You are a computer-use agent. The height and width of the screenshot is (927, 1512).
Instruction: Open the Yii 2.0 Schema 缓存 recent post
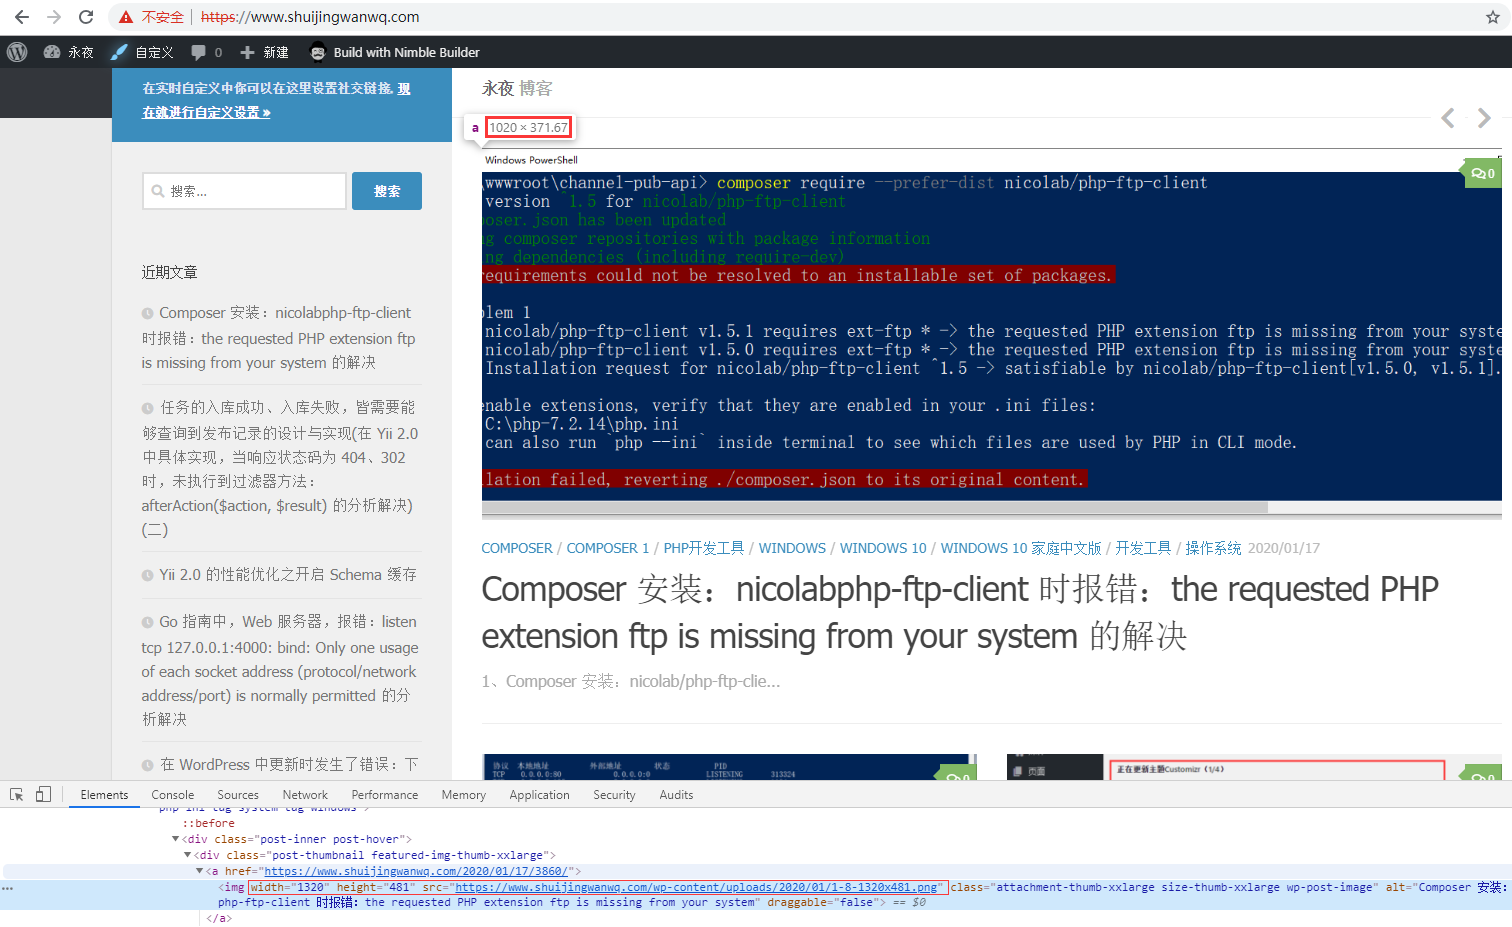288,575
